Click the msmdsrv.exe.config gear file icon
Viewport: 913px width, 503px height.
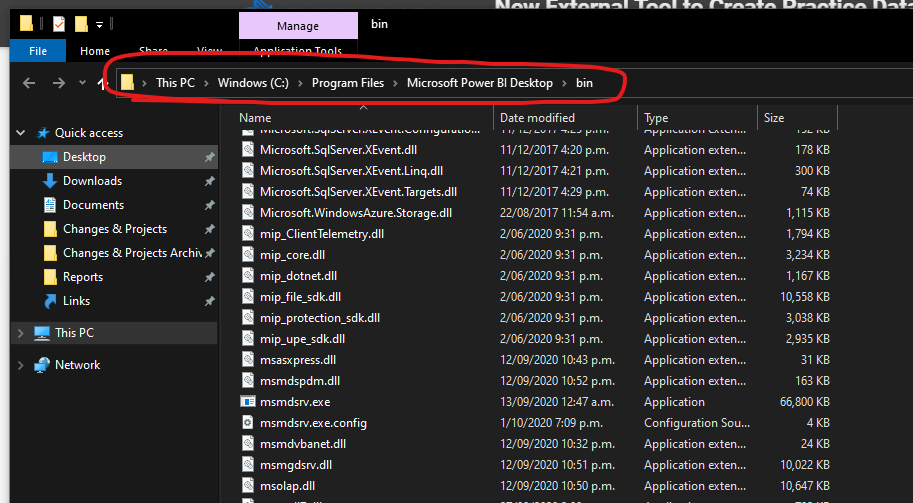pyautogui.click(x=248, y=423)
